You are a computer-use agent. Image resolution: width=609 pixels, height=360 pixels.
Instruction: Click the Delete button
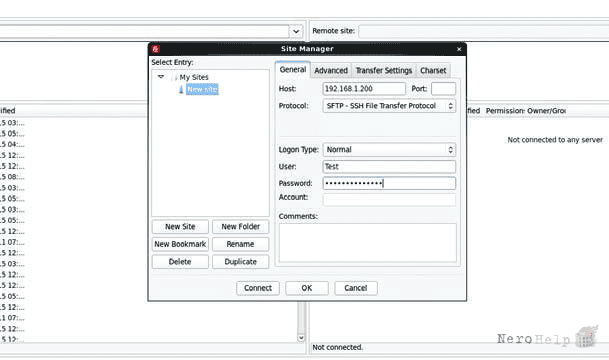(180, 262)
